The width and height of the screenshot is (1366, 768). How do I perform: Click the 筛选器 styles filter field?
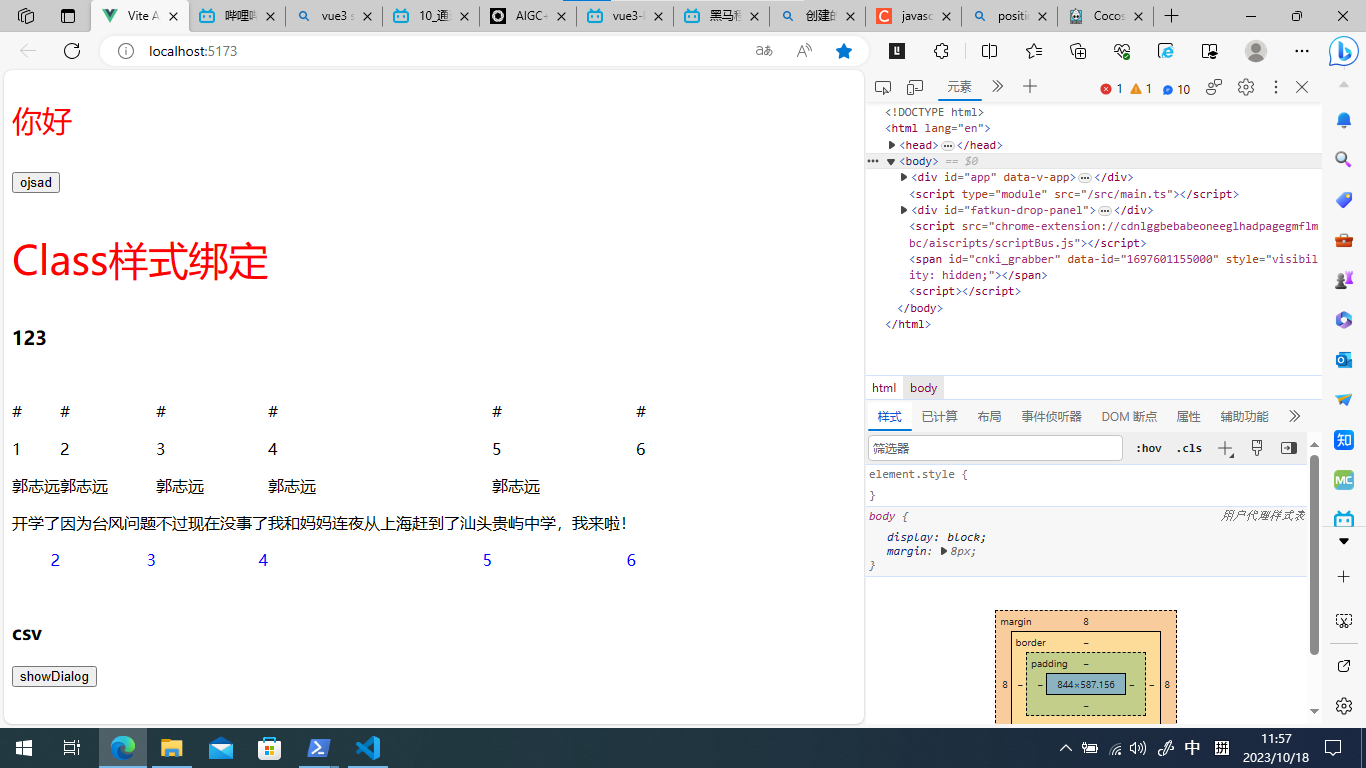tap(995, 448)
